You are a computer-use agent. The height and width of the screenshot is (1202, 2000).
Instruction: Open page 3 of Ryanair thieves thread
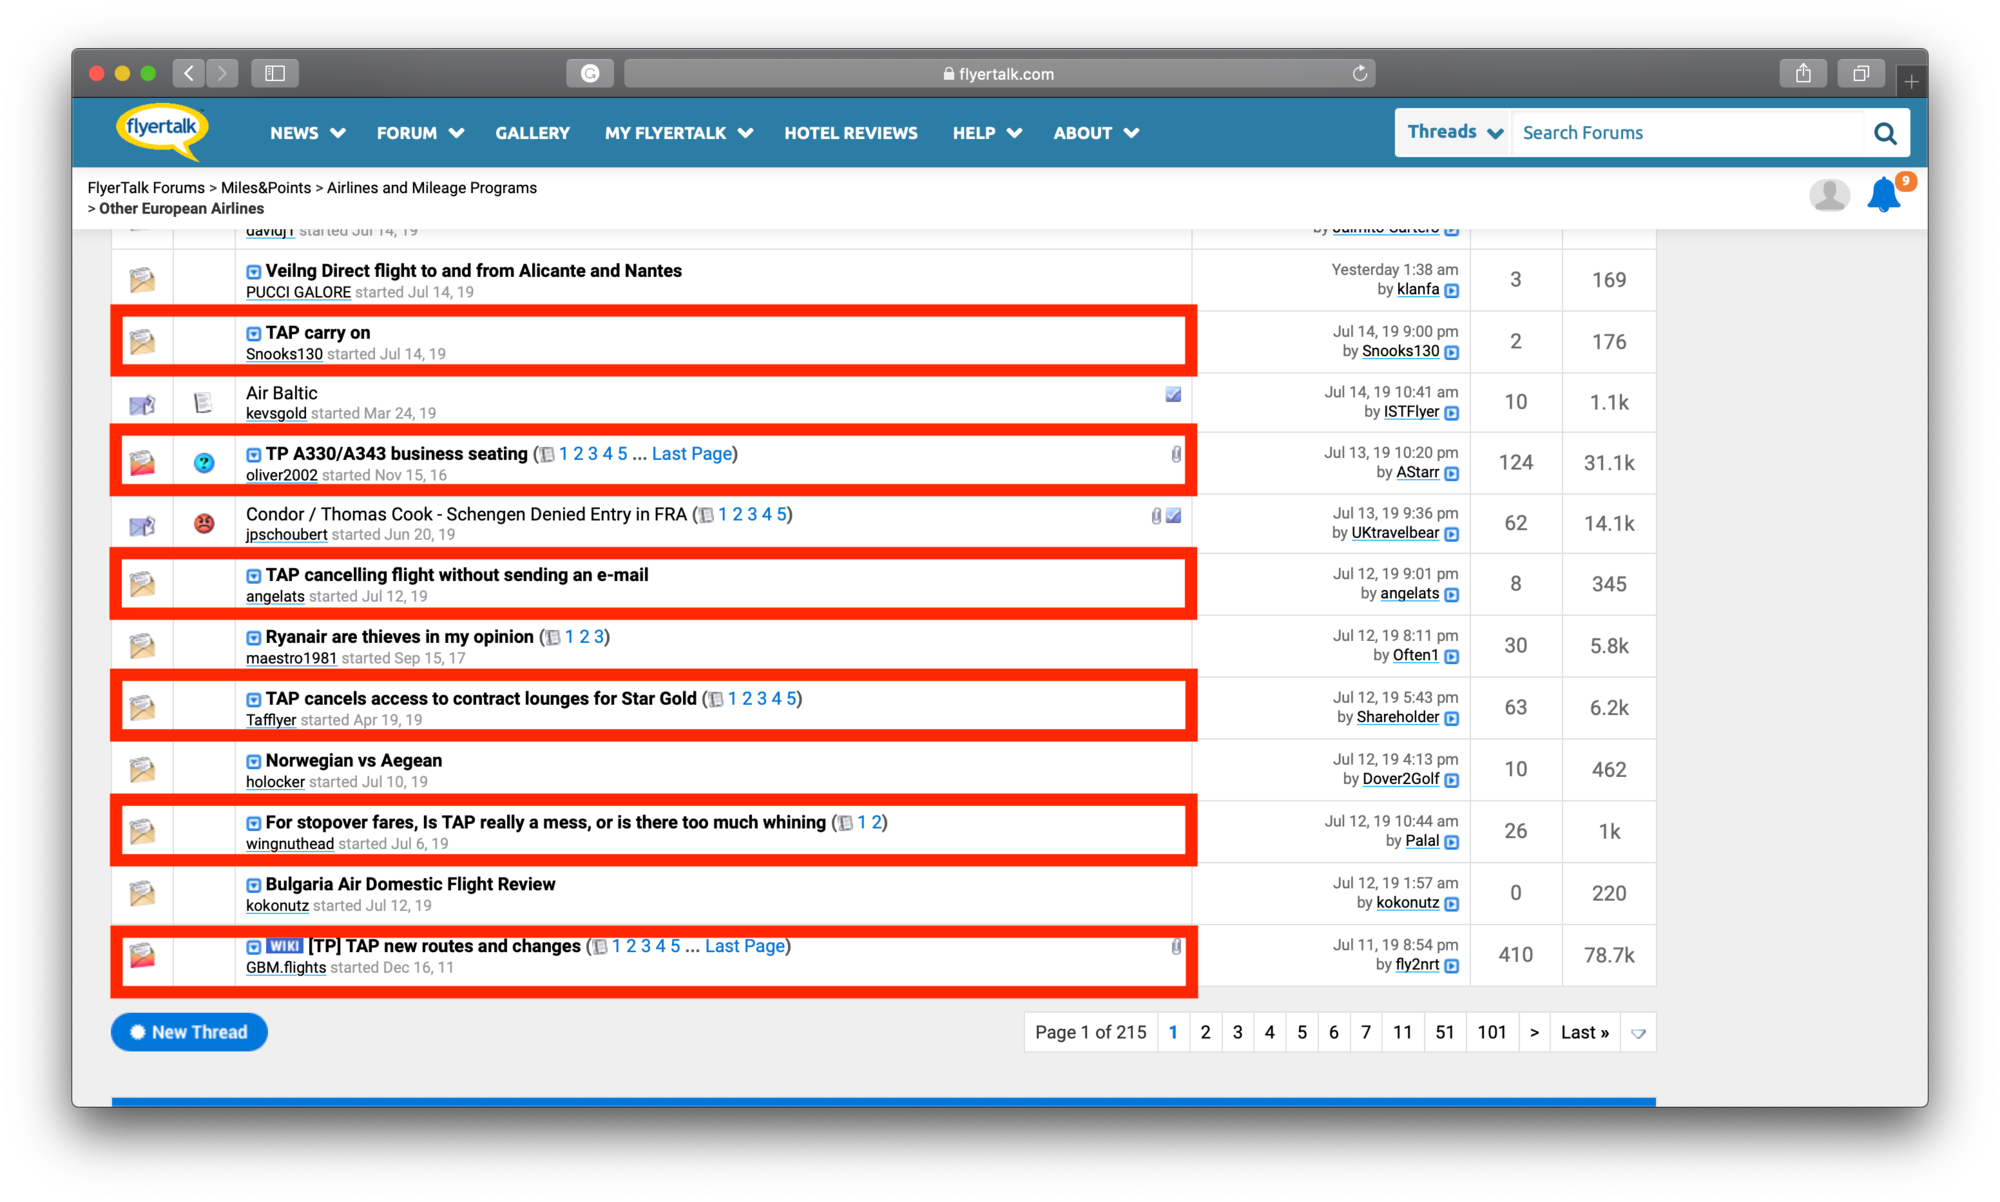(599, 637)
